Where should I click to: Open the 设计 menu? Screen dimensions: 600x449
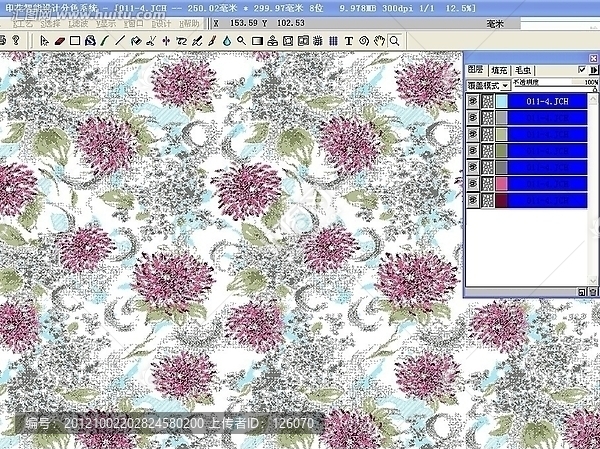click(161, 24)
